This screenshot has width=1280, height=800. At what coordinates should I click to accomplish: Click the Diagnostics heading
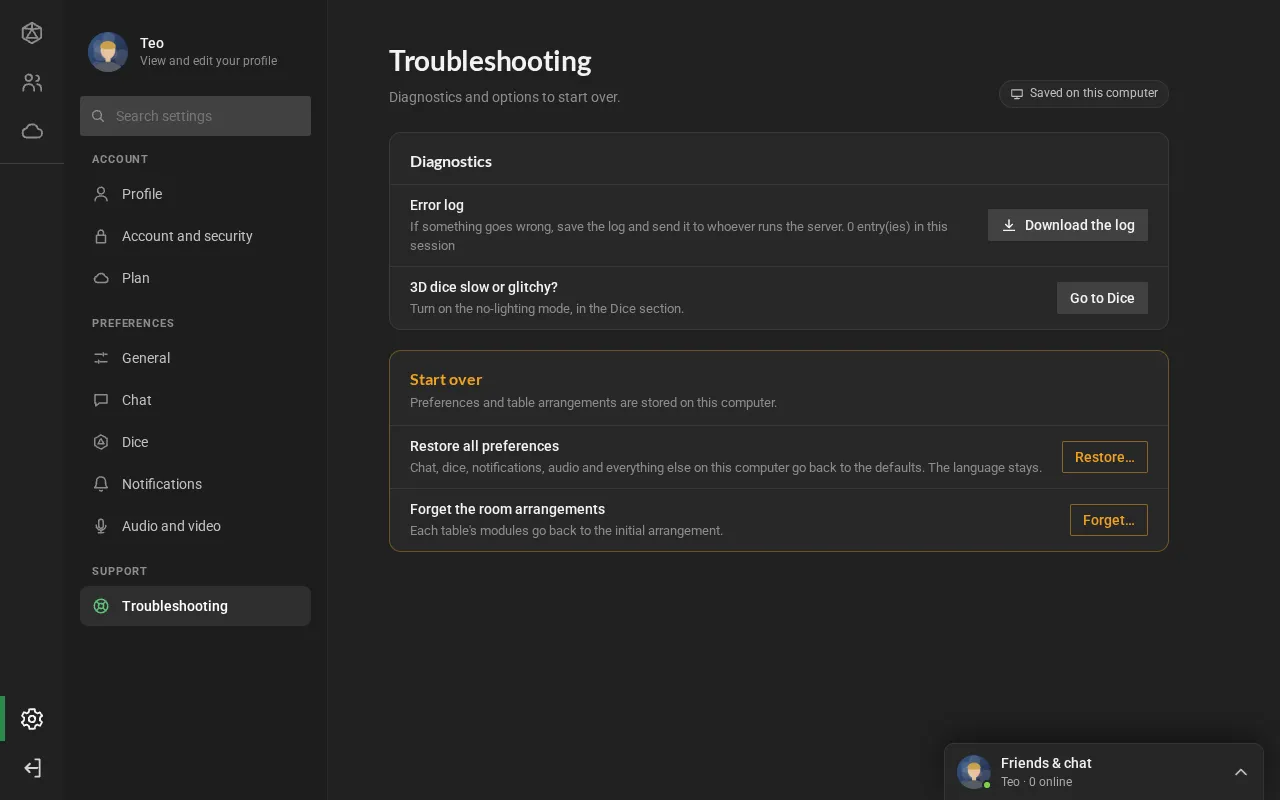click(x=451, y=161)
